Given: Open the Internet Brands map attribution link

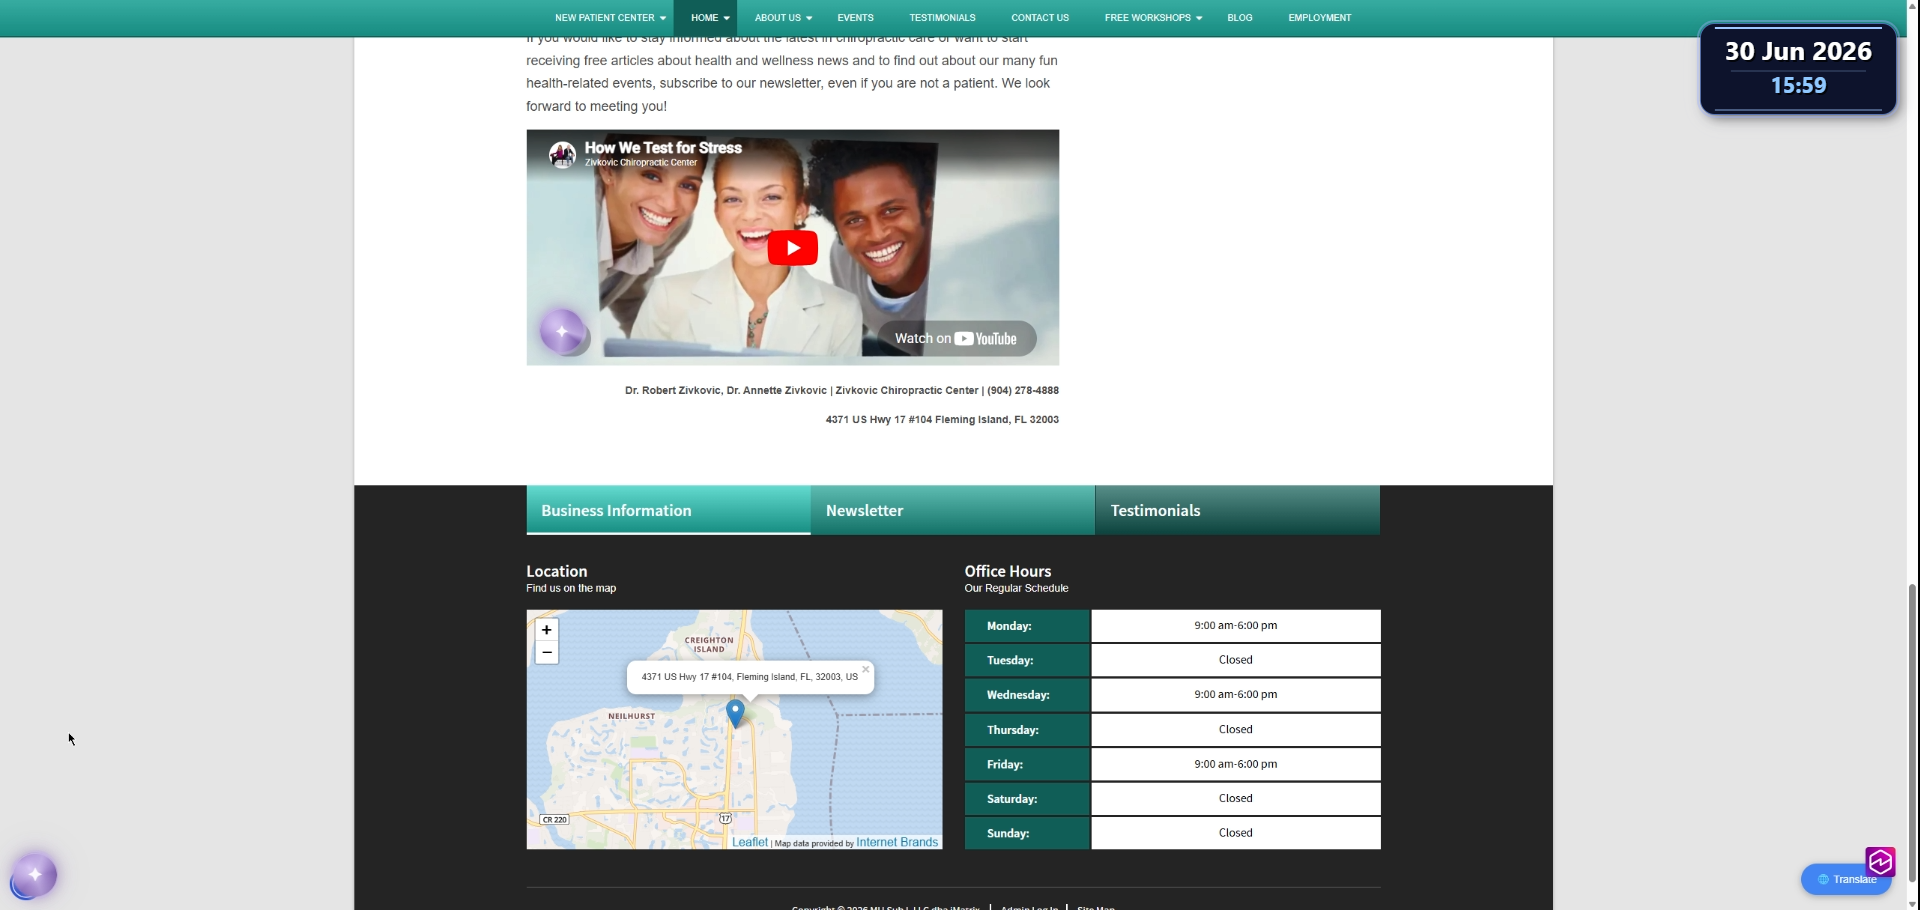Looking at the screenshot, I should coord(897,842).
